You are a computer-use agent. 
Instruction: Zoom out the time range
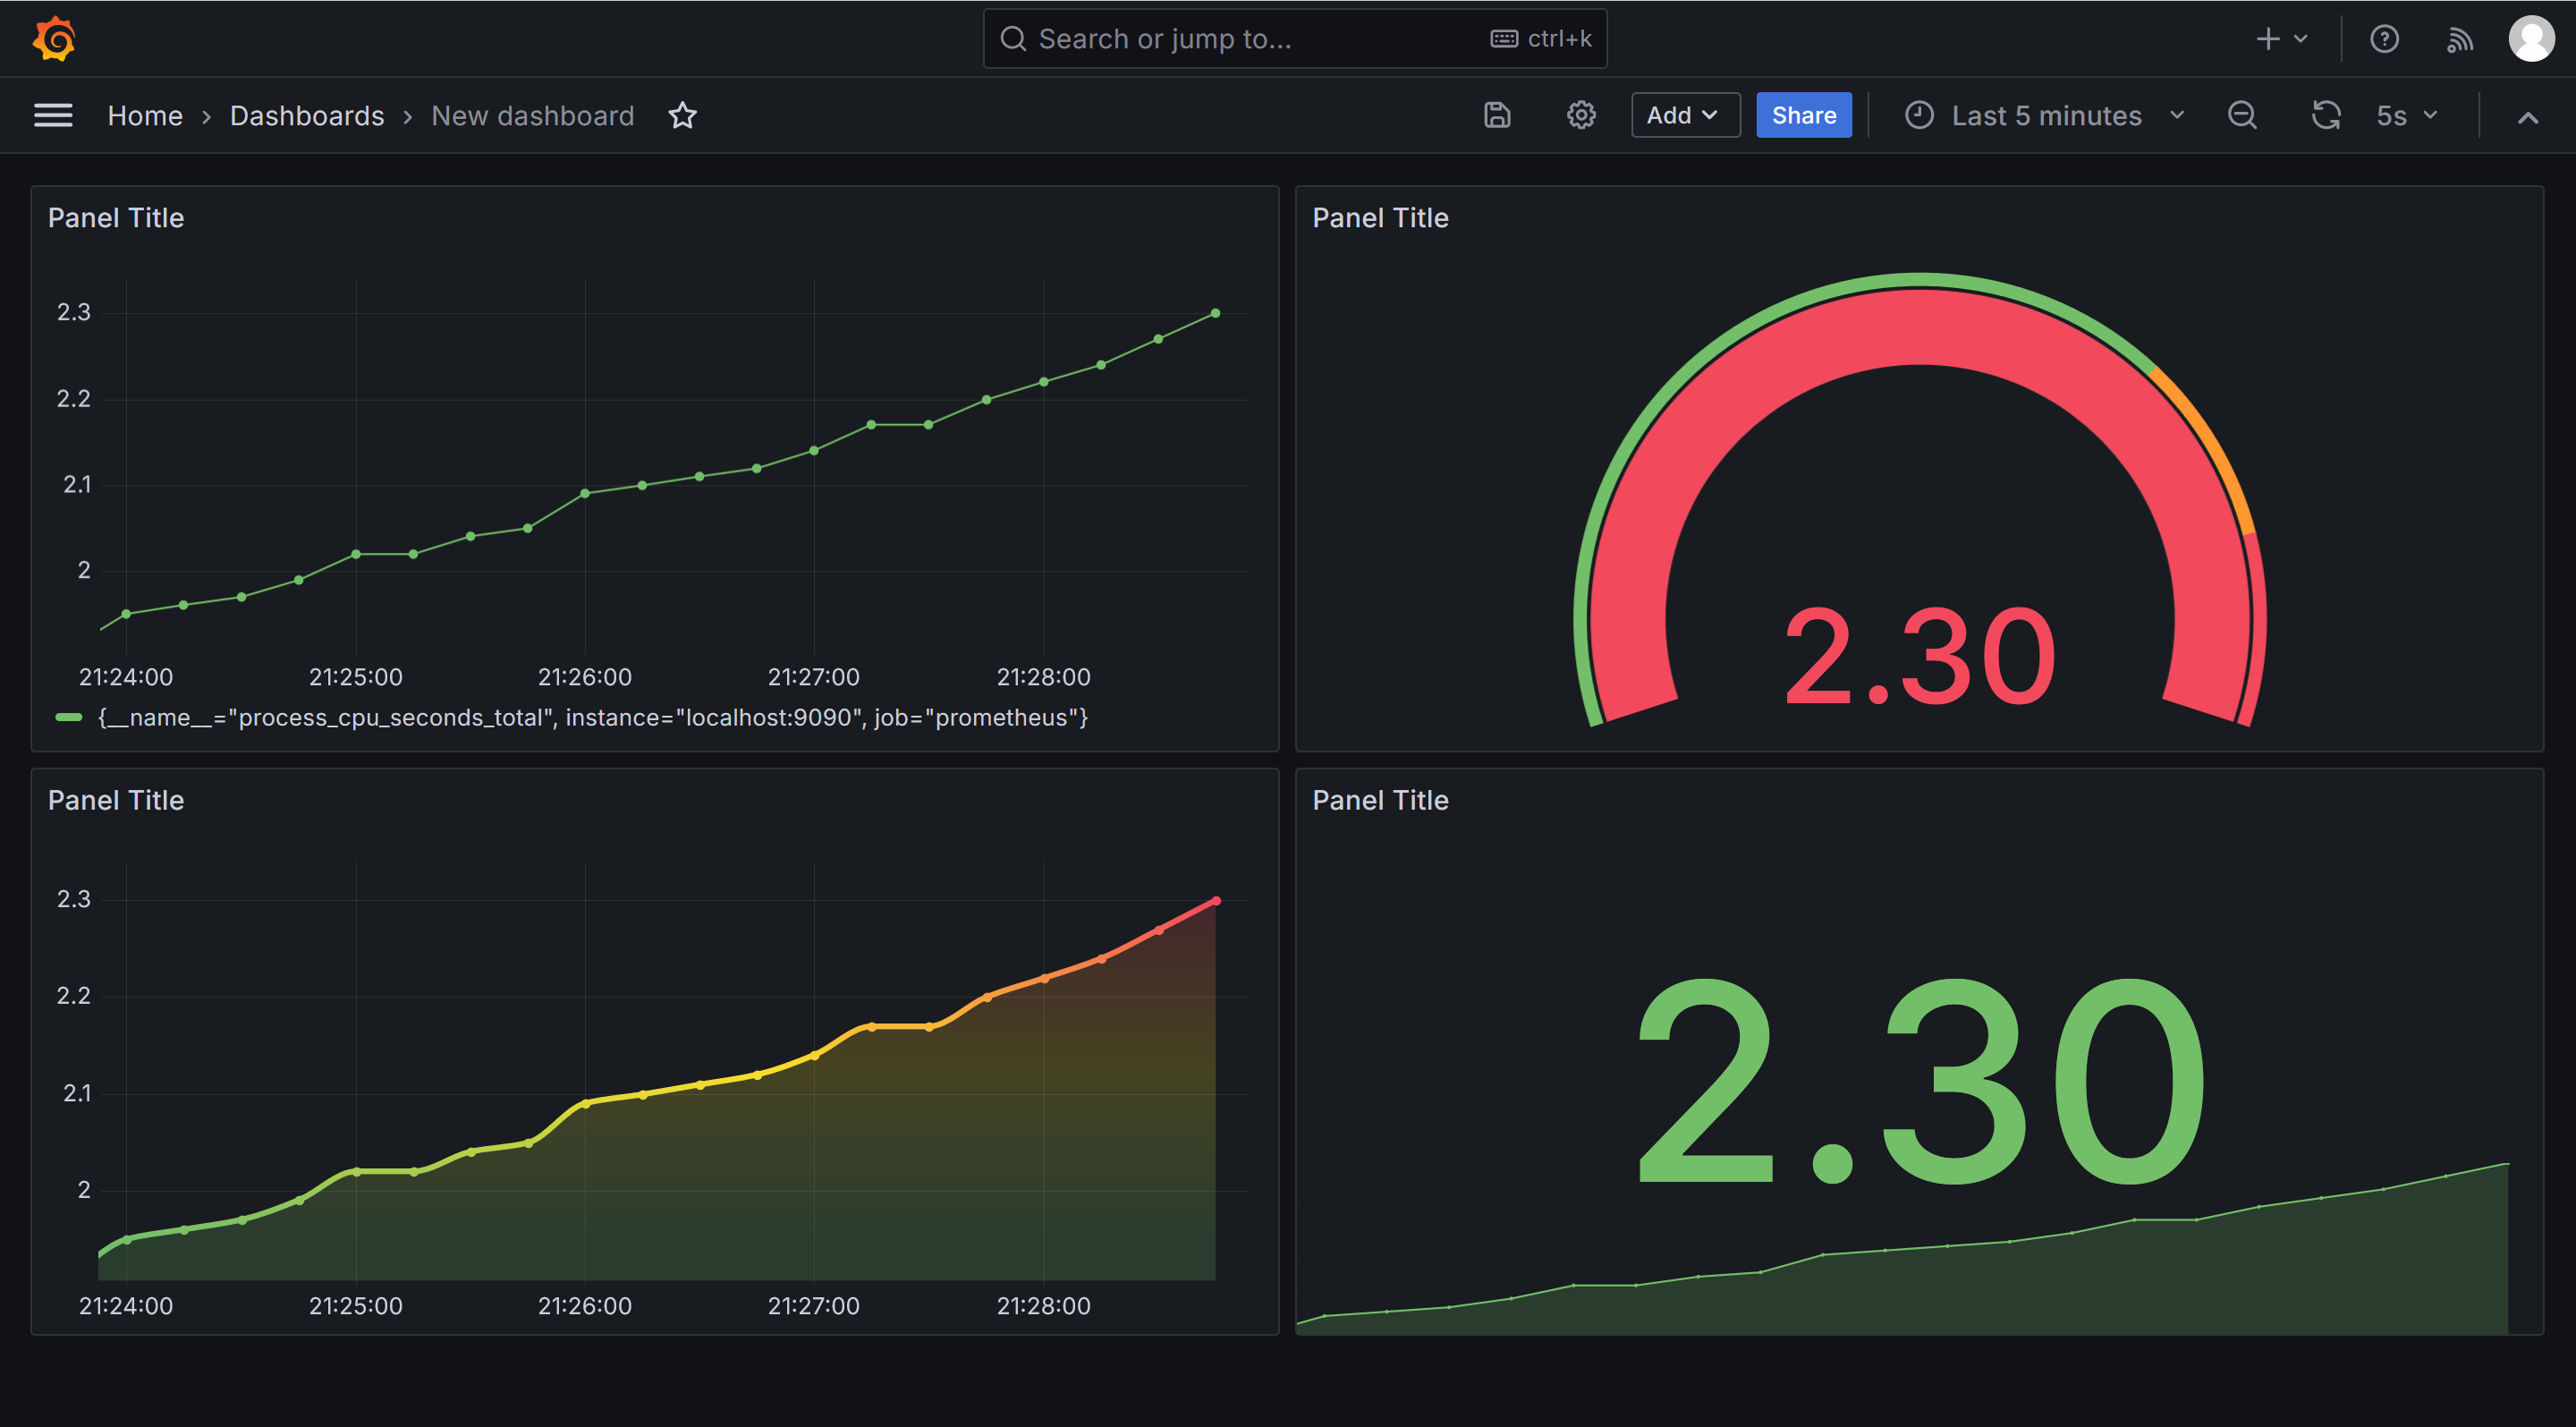click(2242, 116)
